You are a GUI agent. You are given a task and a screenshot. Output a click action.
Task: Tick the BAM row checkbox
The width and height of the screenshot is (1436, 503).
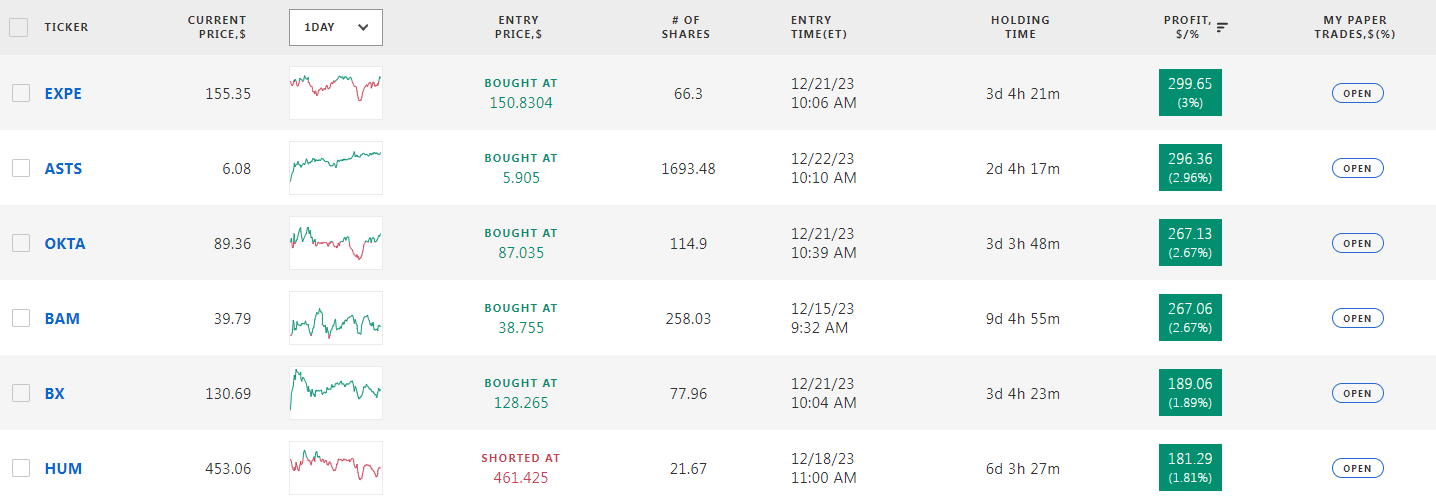point(21,318)
